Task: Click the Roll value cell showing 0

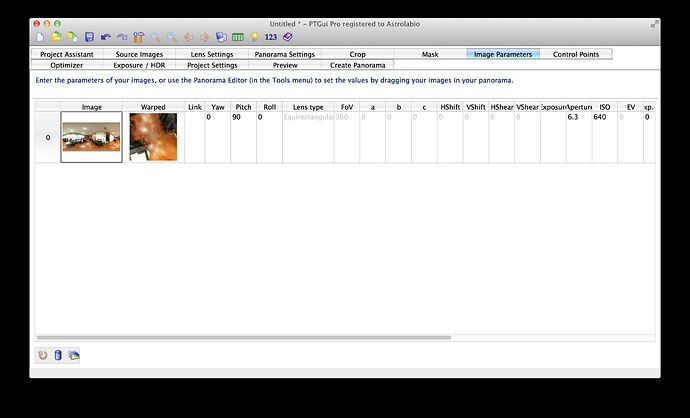Action: (x=269, y=137)
